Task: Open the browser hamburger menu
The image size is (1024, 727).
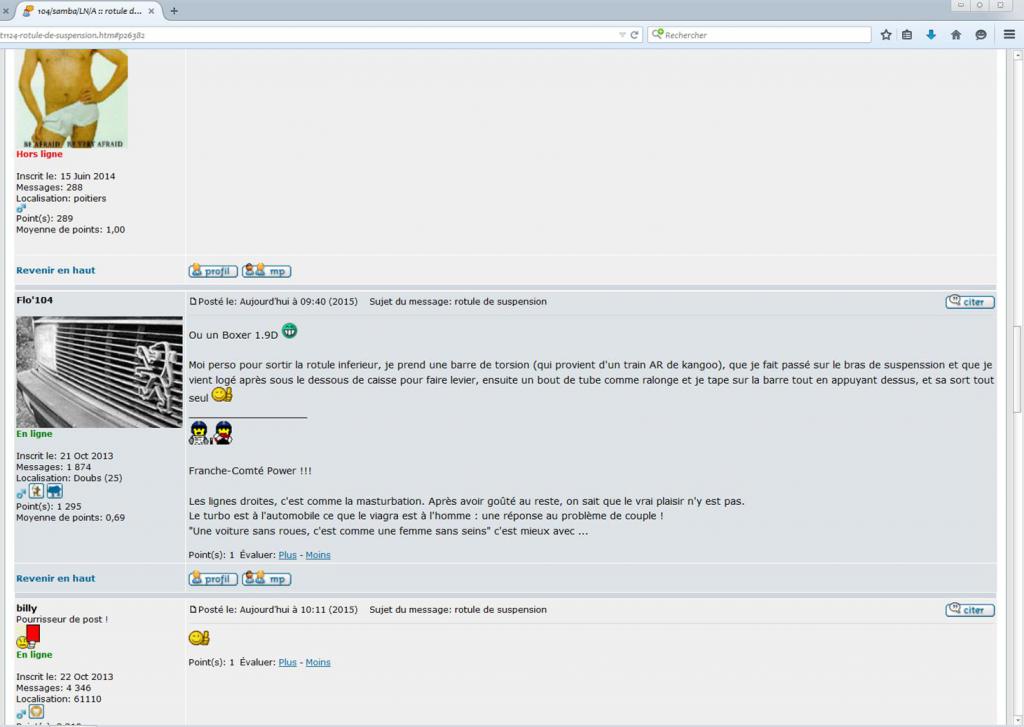Action: tap(1010, 35)
